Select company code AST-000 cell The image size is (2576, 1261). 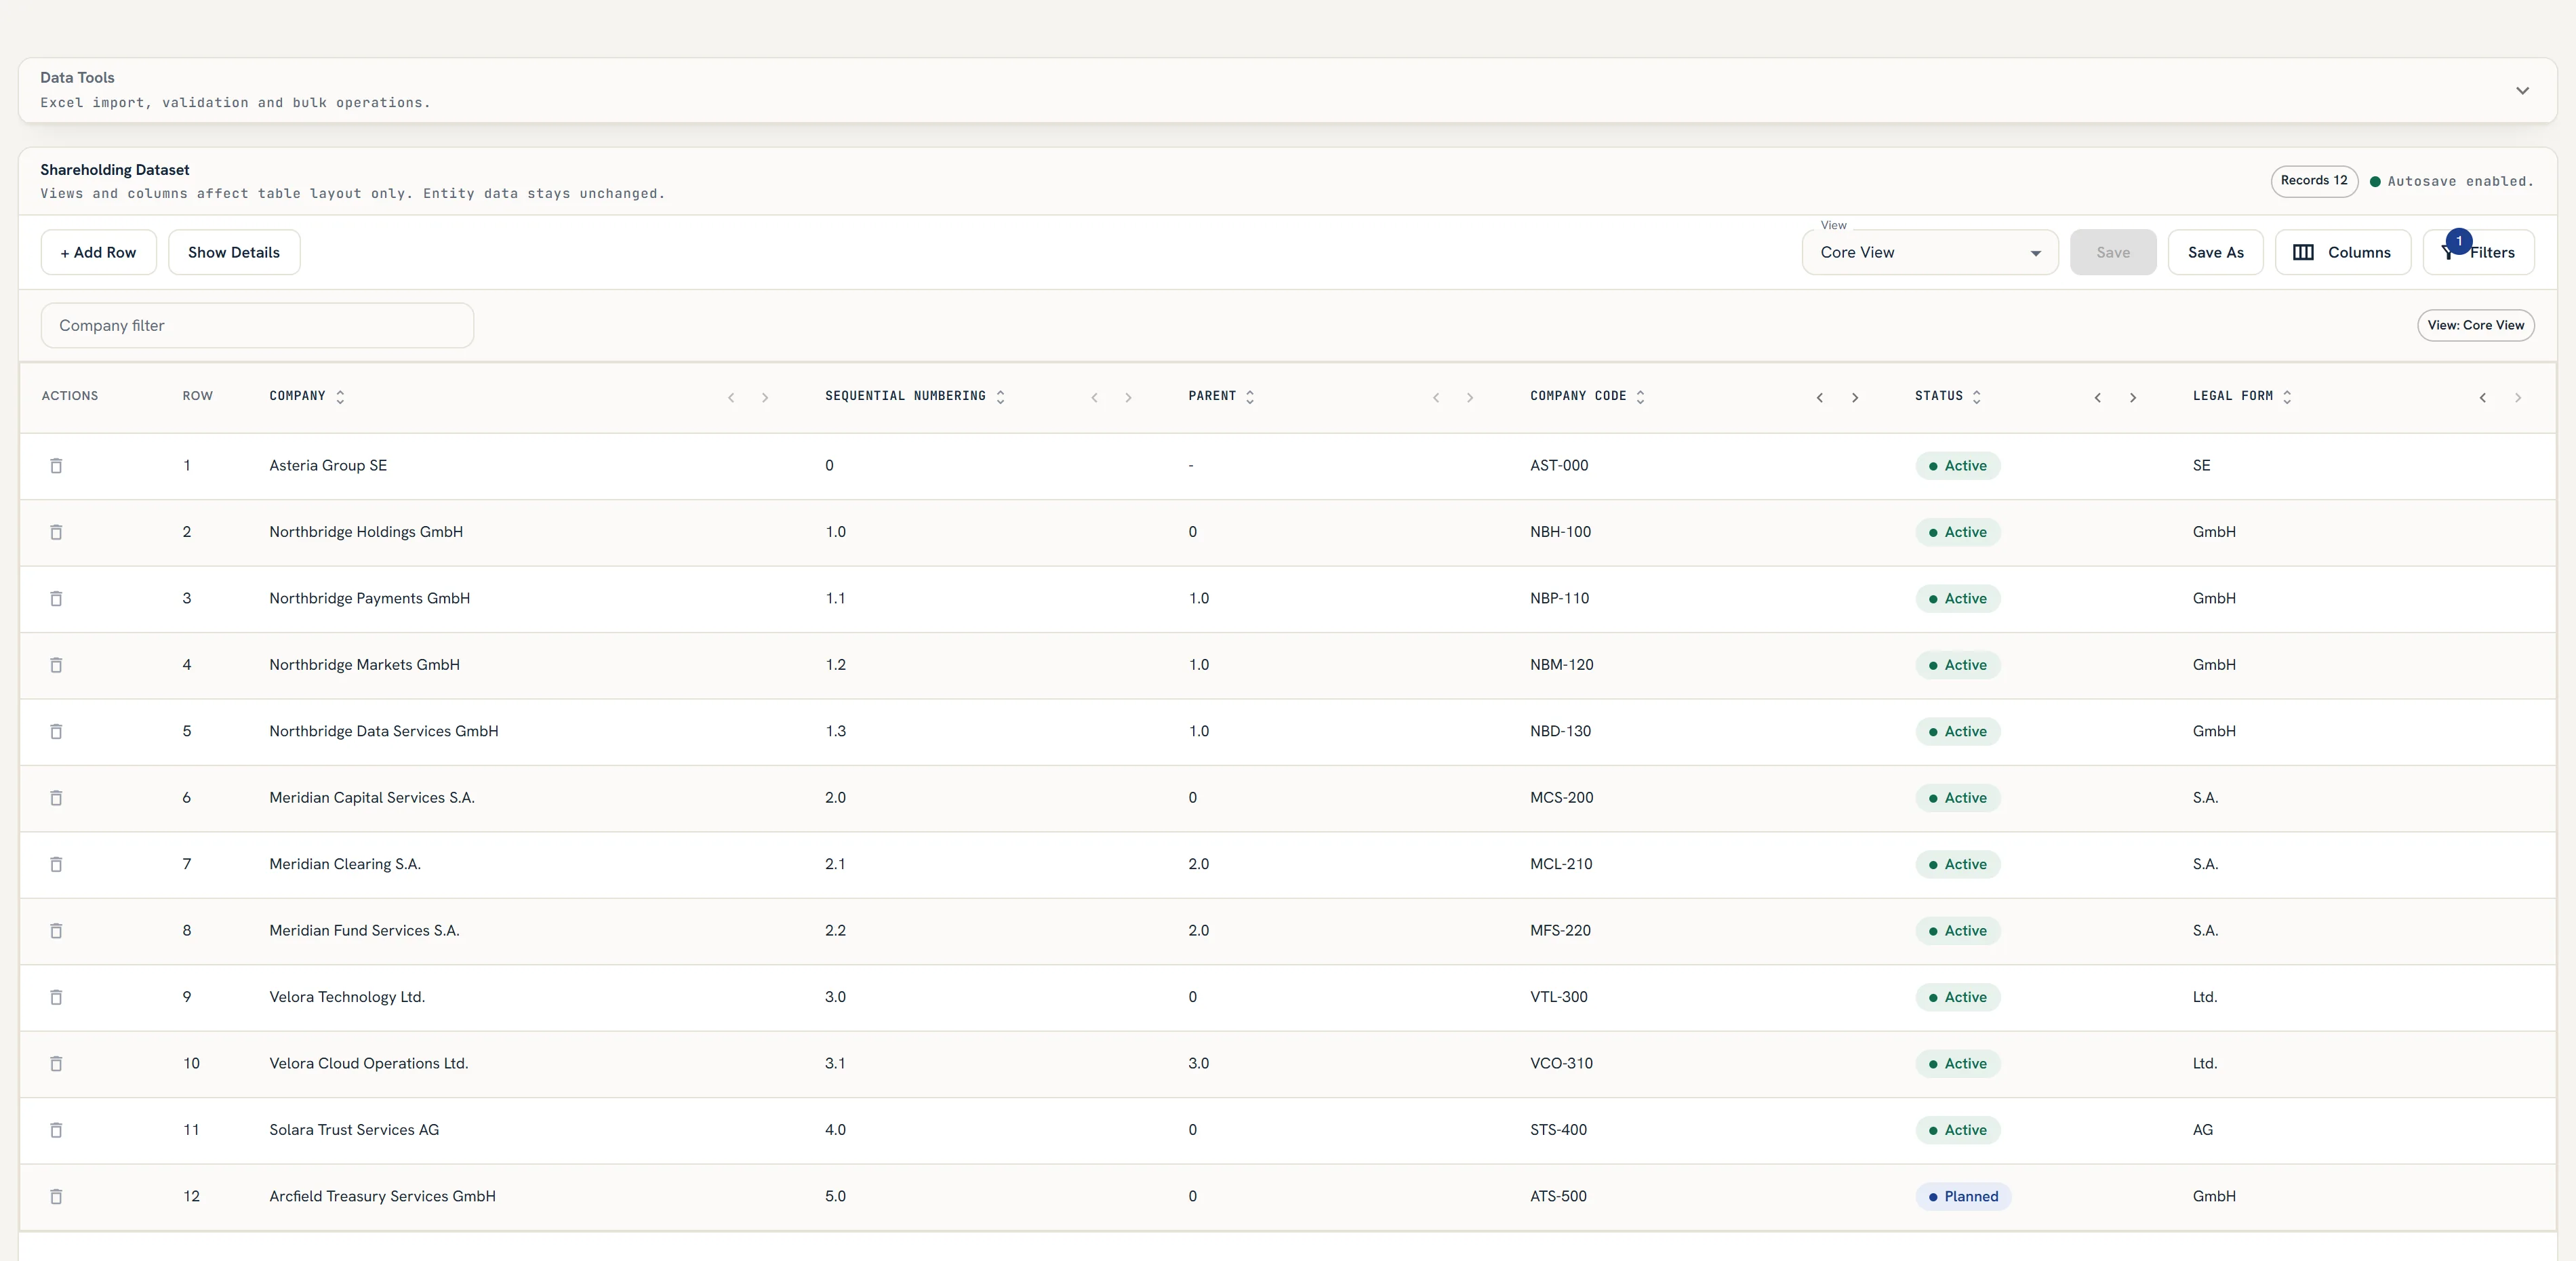click(x=1559, y=466)
